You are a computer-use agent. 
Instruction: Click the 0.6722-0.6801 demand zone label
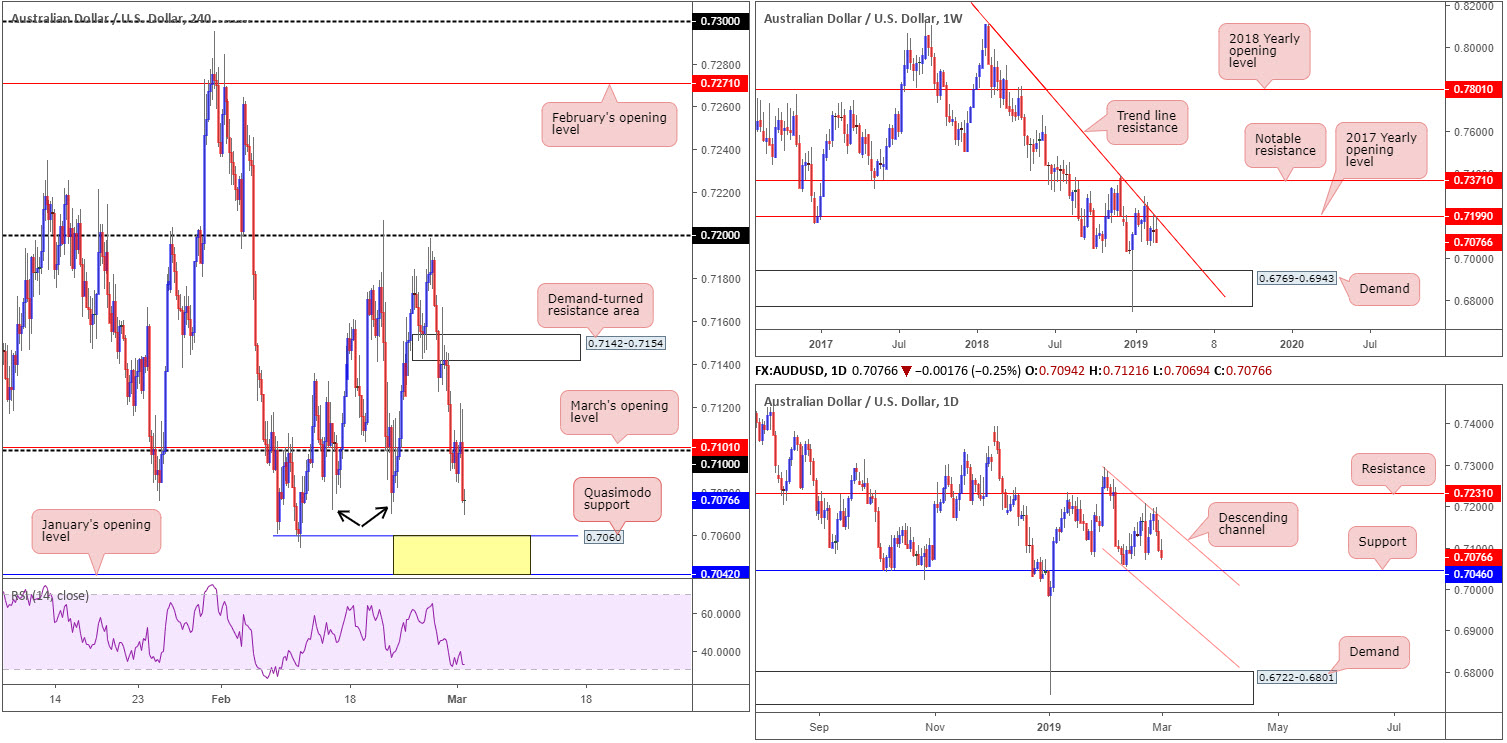coord(1298,677)
